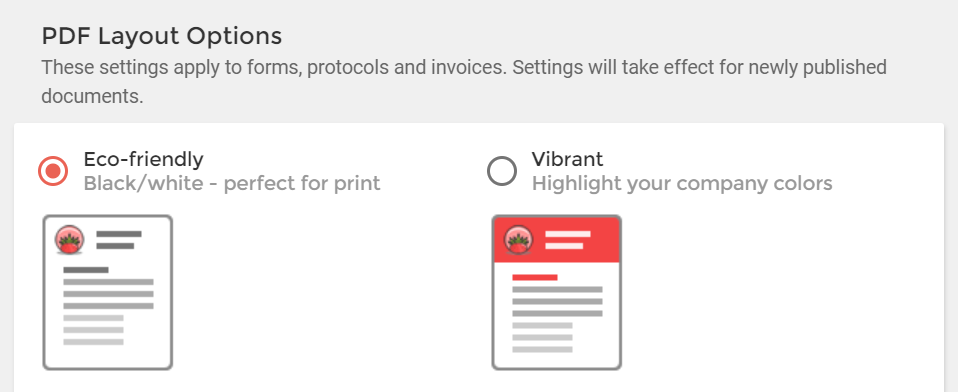
Task: Click the red header band in Vibrant preview
Action: (557, 240)
